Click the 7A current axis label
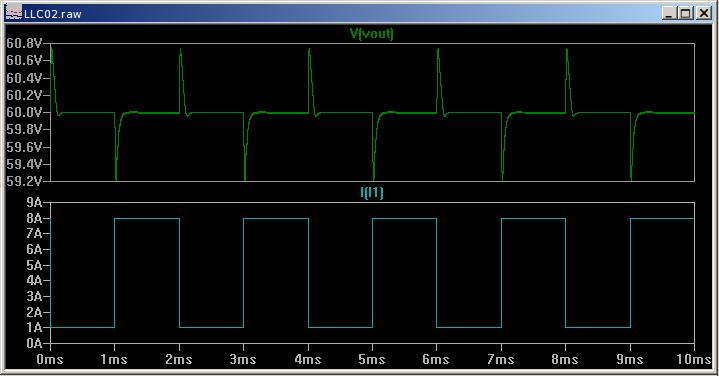 34,234
